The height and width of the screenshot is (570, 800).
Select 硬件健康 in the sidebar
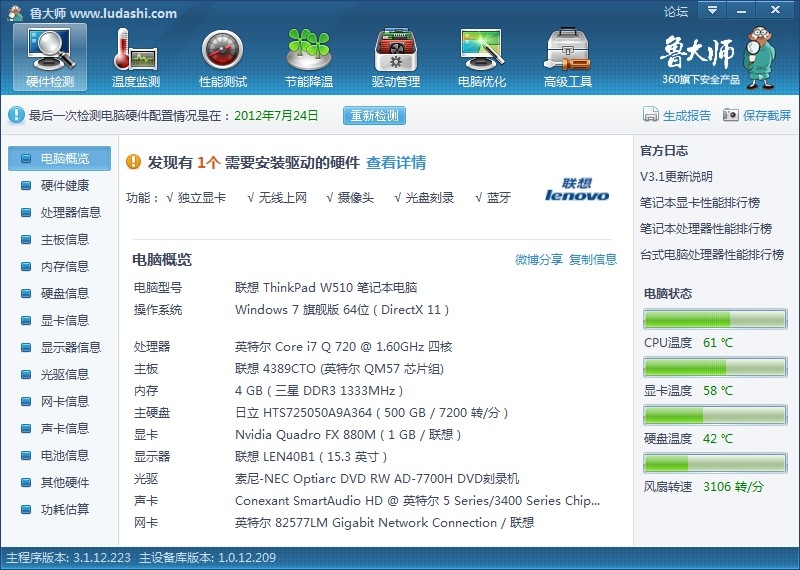tap(64, 185)
